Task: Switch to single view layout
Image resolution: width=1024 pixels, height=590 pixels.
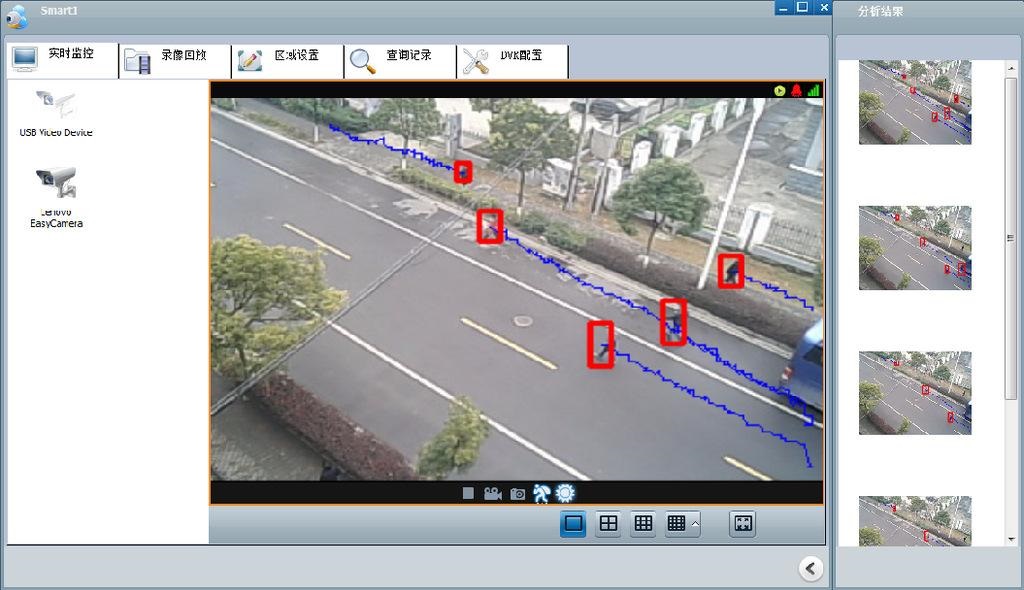Action: point(572,523)
